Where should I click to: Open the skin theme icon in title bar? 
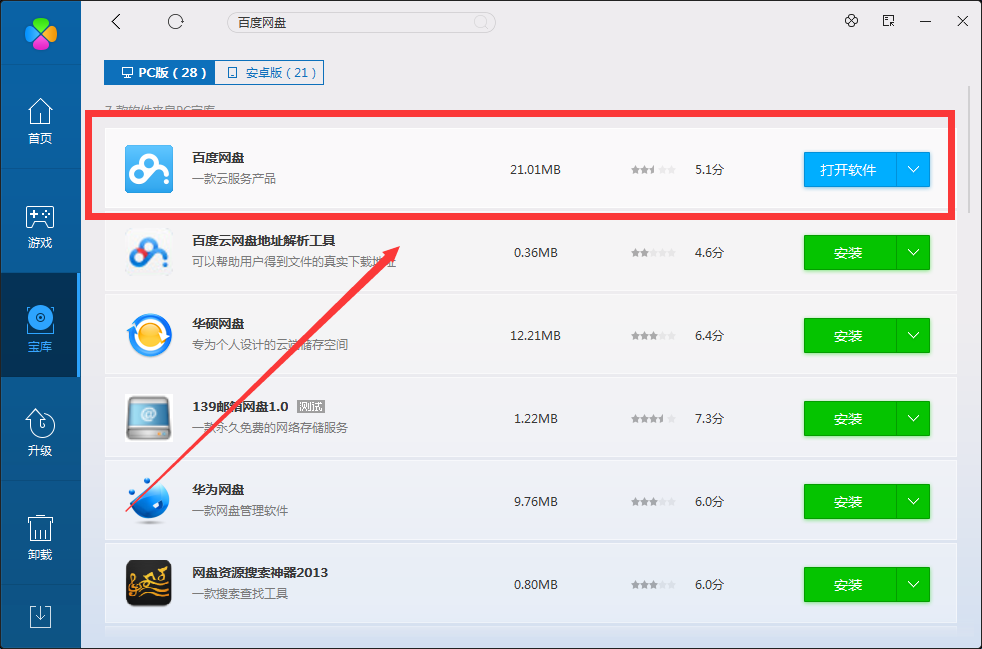[851, 21]
